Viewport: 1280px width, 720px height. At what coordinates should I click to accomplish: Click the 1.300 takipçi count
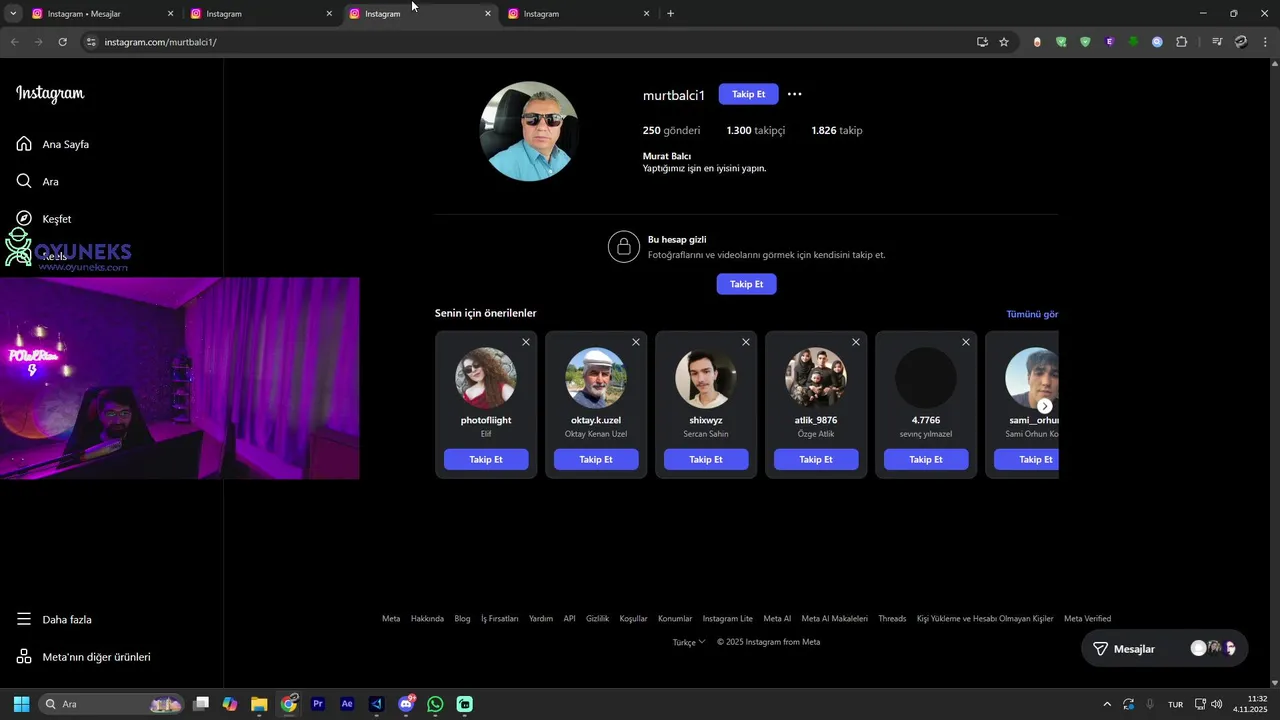pos(755,130)
